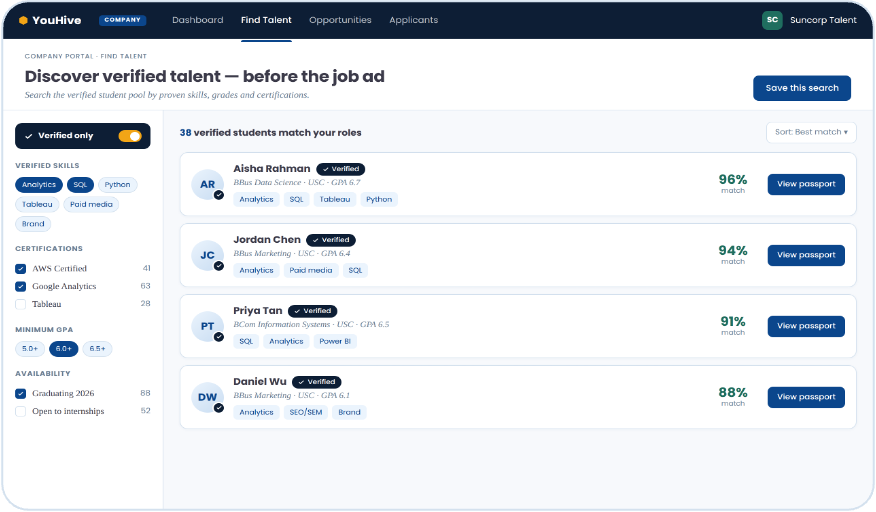The image size is (876, 512).
Task: Go to the Dashboard tab
Action: (198, 20)
